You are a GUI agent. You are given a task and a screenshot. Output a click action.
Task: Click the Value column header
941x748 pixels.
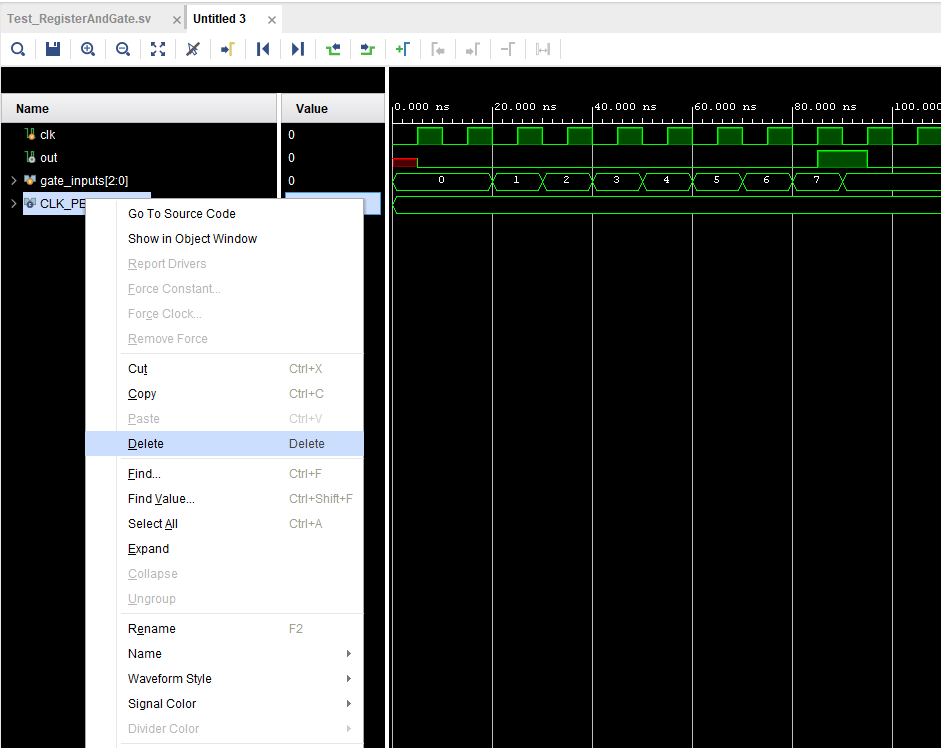pos(333,109)
